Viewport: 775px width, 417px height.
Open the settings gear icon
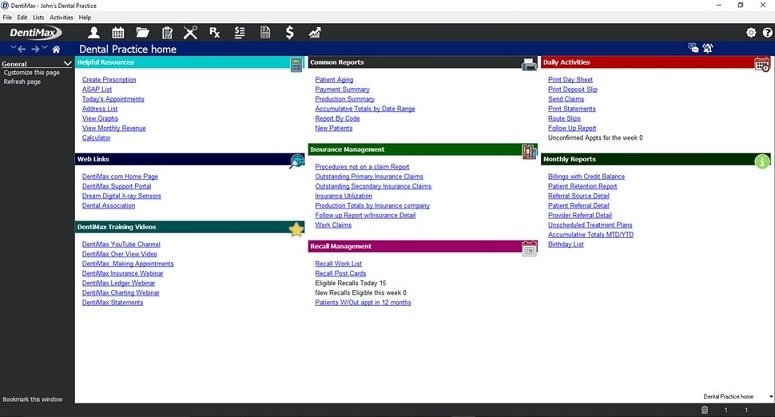tap(751, 33)
